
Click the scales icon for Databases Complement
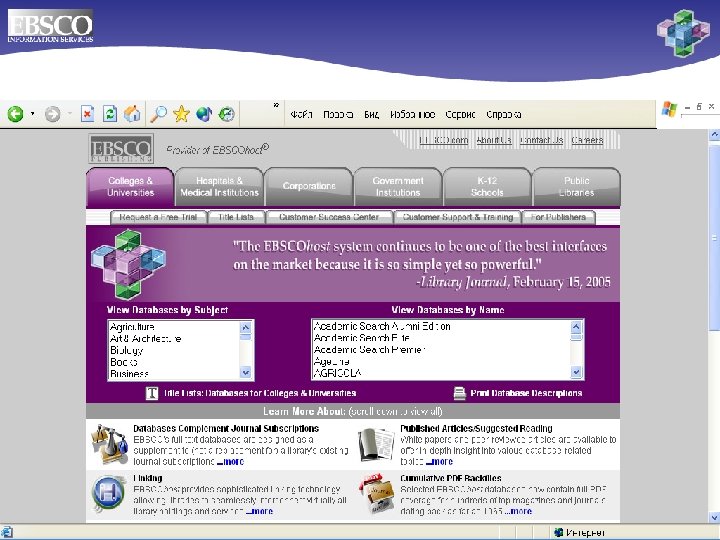[x=109, y=444]
